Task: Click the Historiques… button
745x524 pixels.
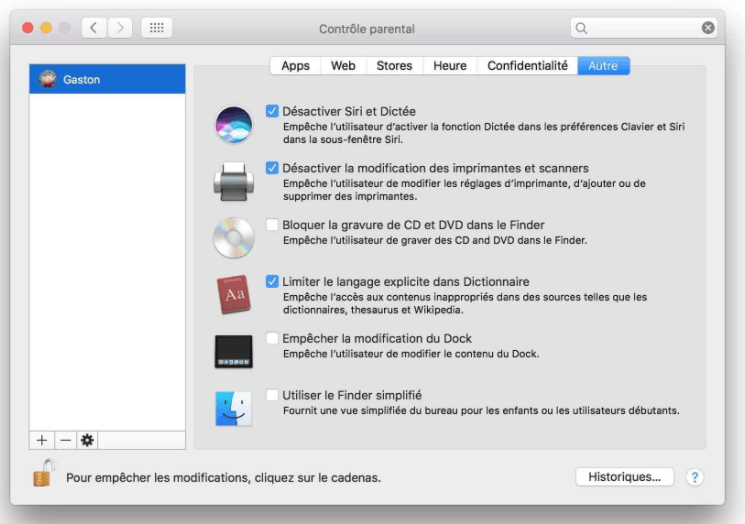Action: tap(624, 477)
